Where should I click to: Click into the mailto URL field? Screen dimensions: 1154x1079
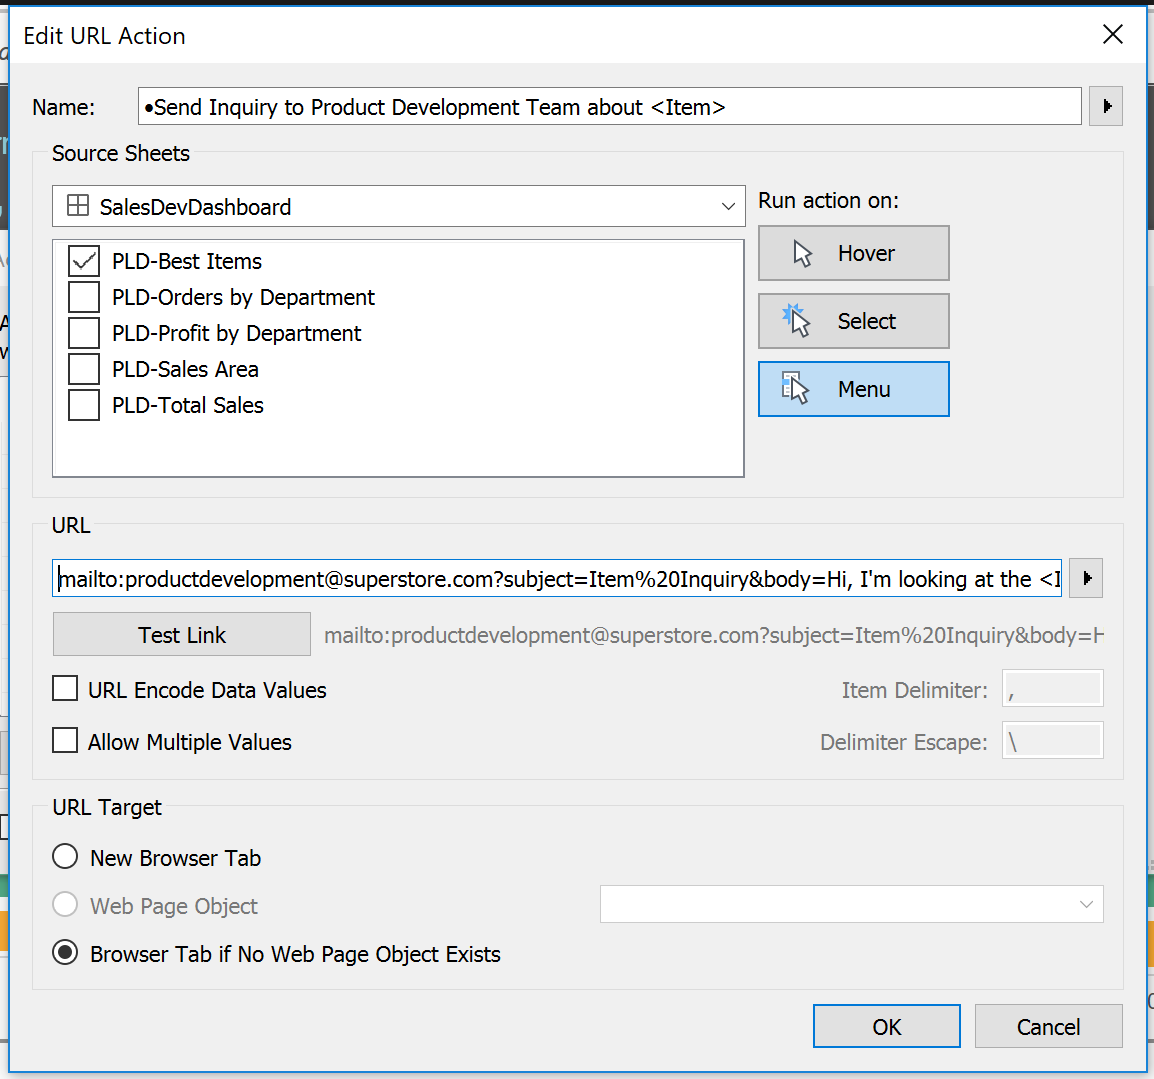[557, 579]
